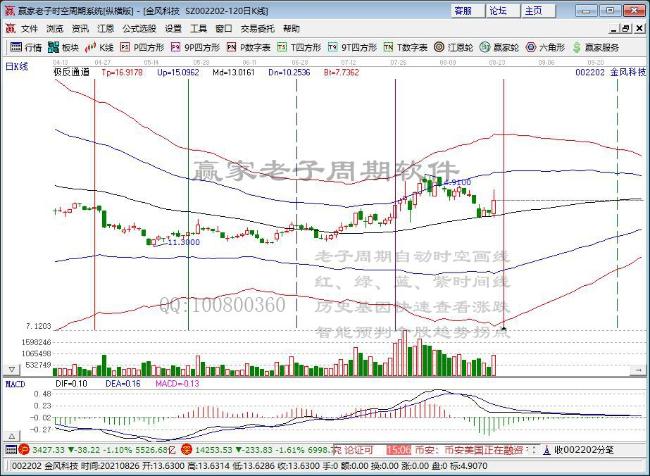Switch to K线 candlestick chart icon

point(90,47)
